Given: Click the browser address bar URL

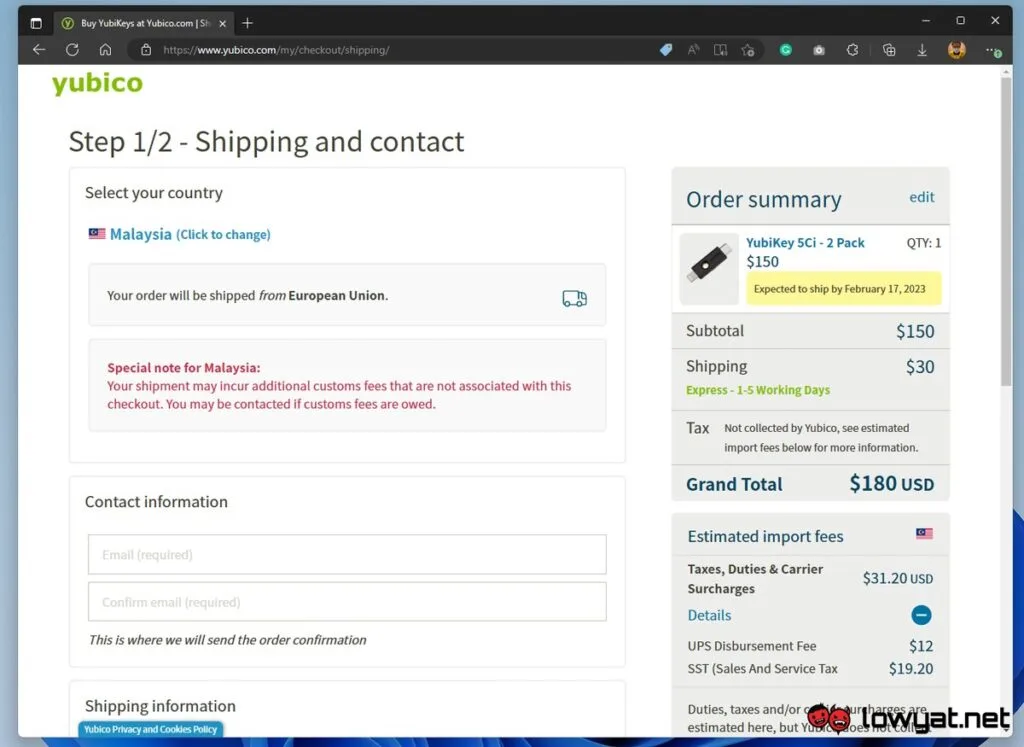Looking at the screenshot, I should point(276,50).
